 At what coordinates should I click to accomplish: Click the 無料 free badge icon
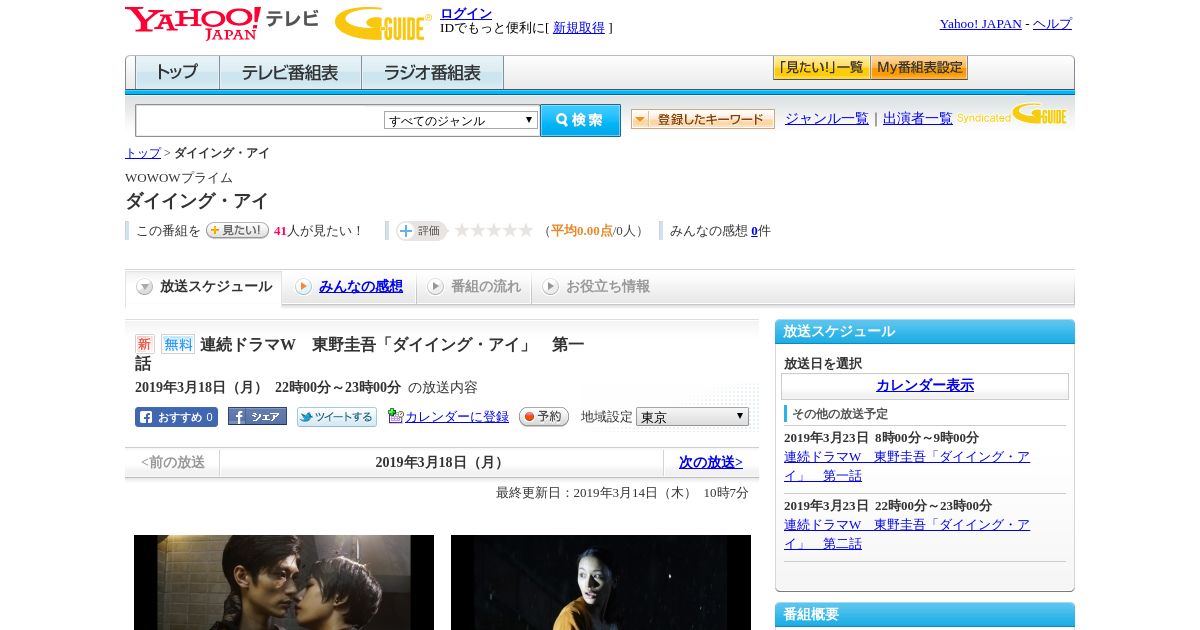178,344
